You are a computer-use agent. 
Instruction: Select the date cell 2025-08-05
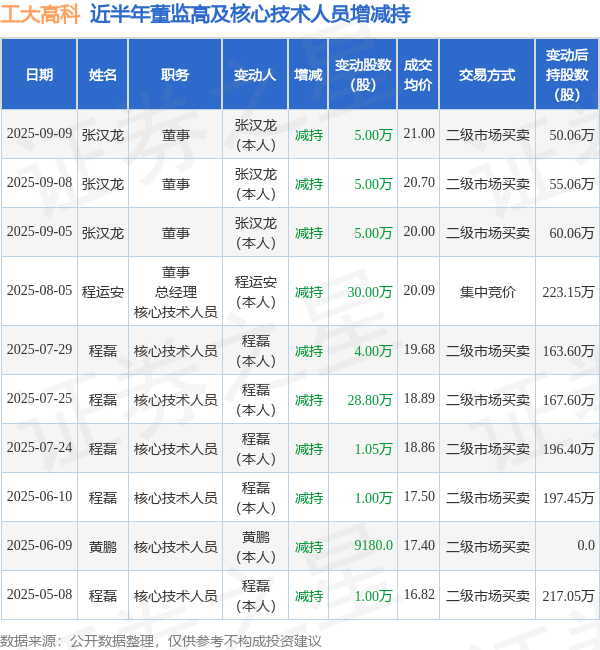click(x=39, y=290)
